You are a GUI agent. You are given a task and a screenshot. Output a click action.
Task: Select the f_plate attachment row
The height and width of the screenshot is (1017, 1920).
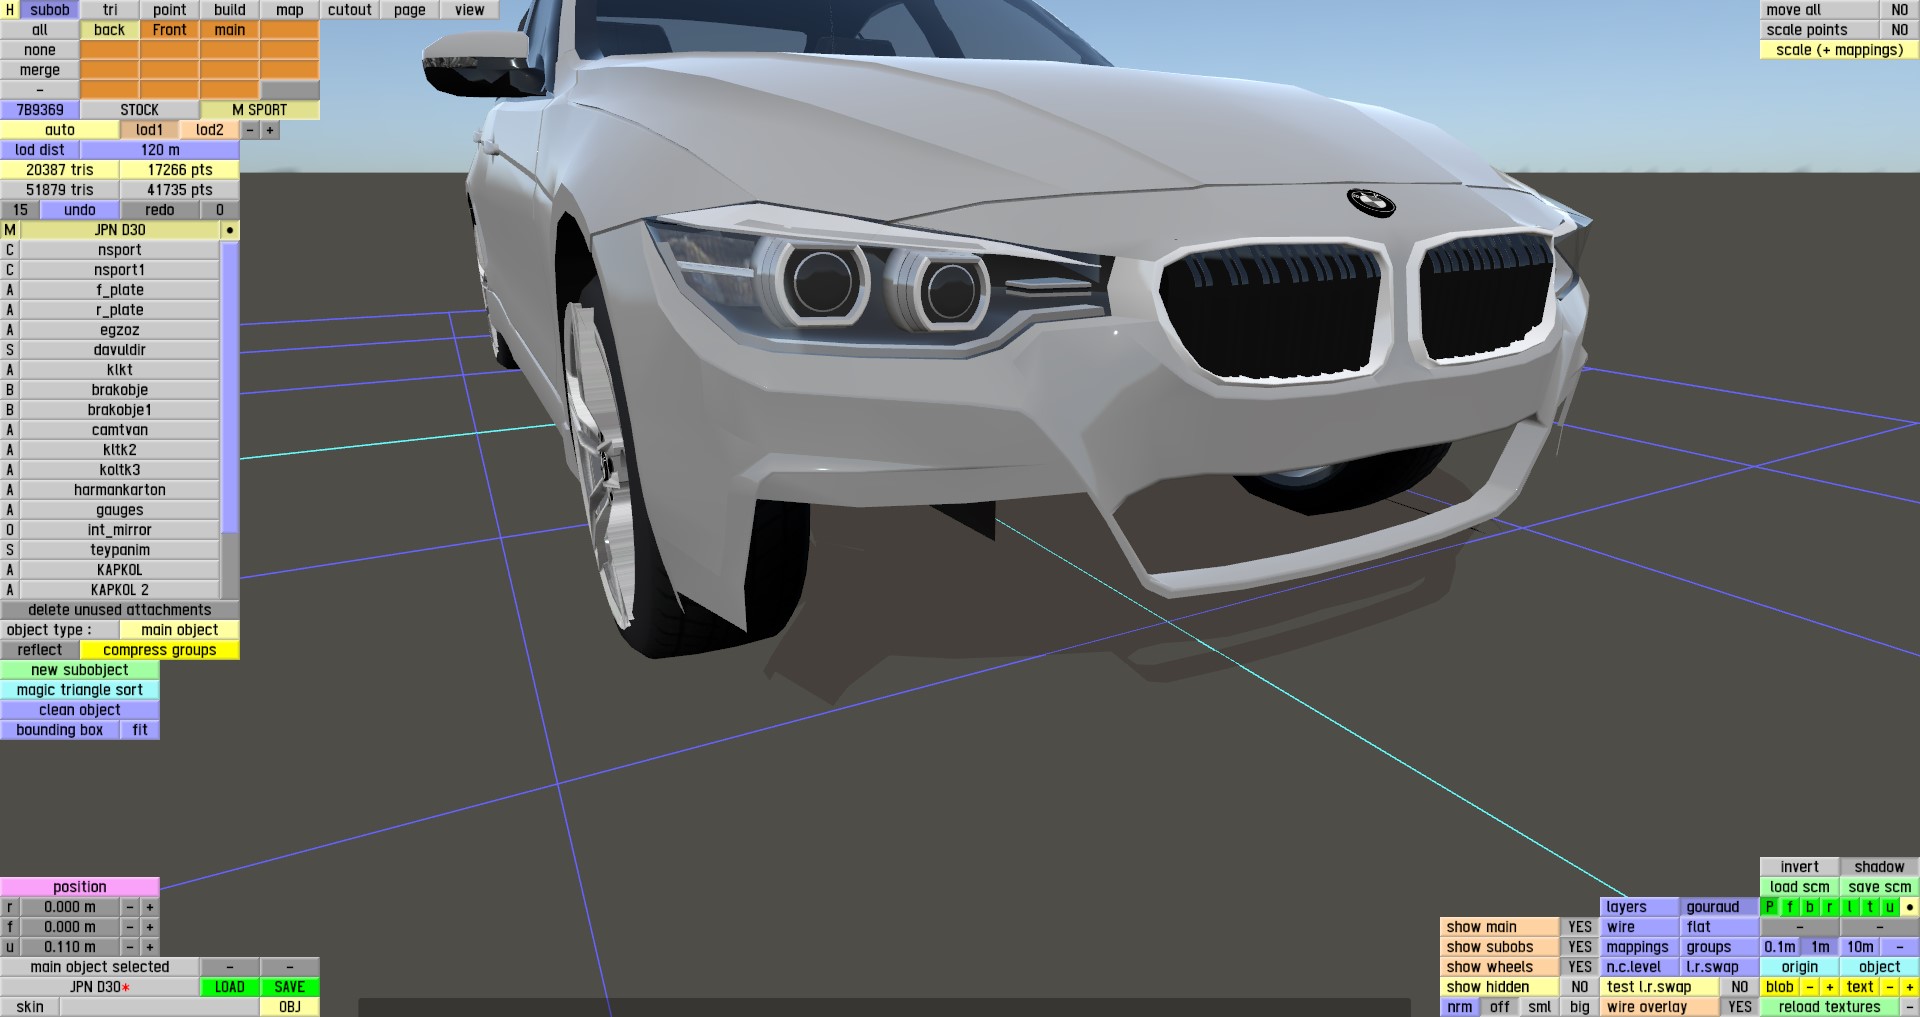point(120,290)
